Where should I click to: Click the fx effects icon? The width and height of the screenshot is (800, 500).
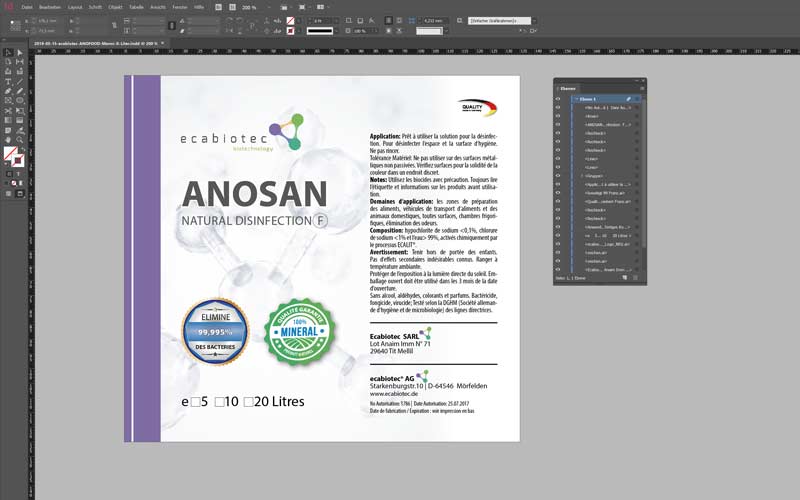(x=372, y=20)
